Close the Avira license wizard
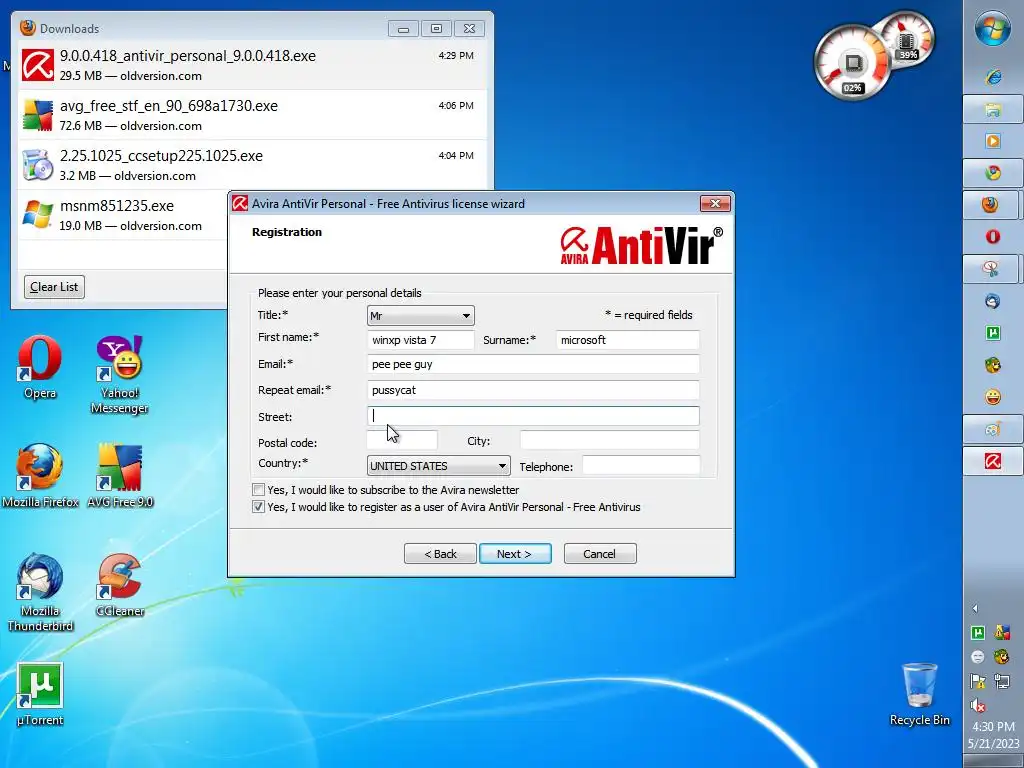 [x=715, y=204]
